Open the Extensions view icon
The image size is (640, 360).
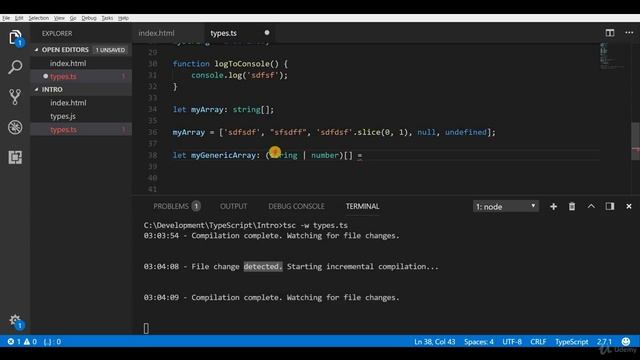coord(15,157)
